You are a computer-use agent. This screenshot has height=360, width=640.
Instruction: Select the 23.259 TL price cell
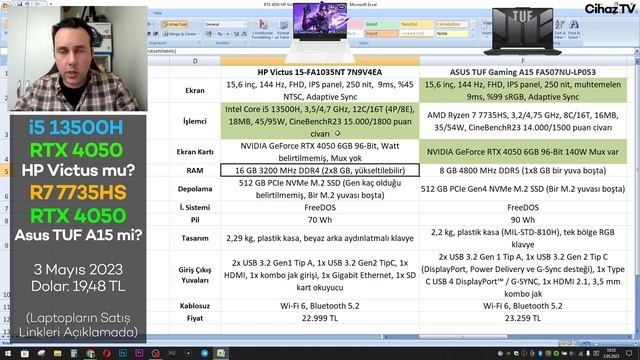click(523, 318)
